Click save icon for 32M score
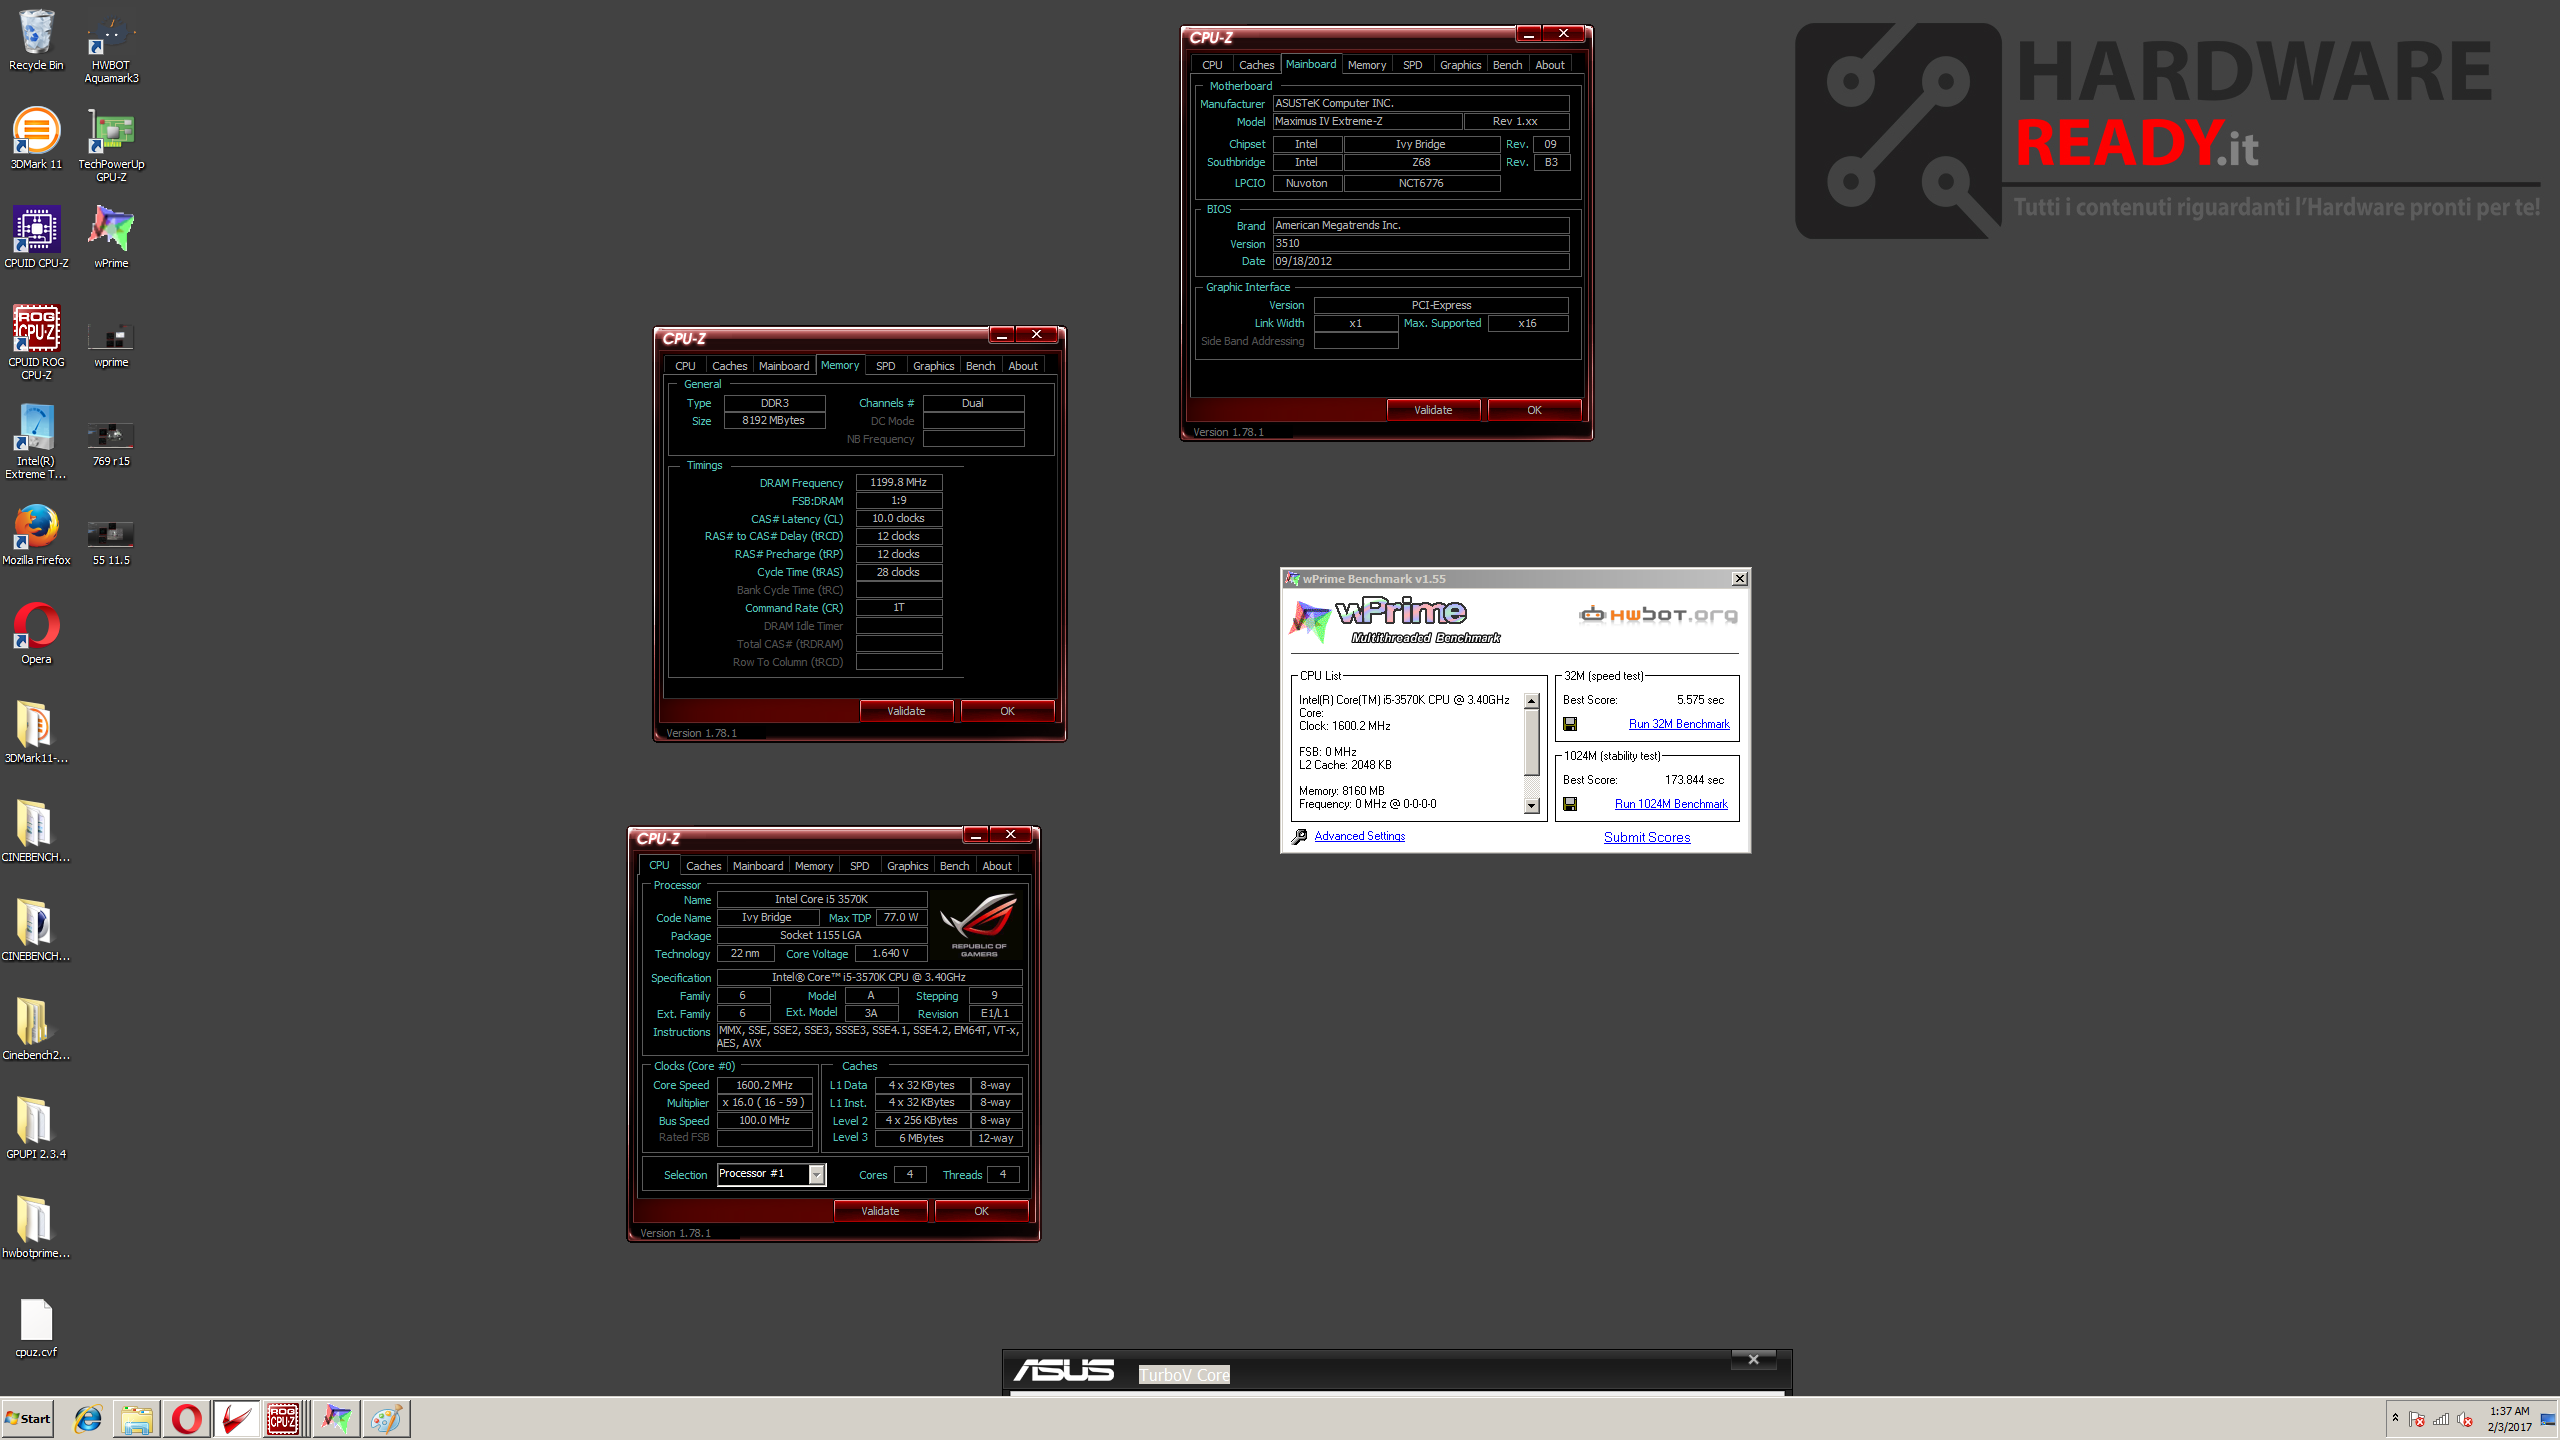2560x1440 pixels. click(1570, 724)
